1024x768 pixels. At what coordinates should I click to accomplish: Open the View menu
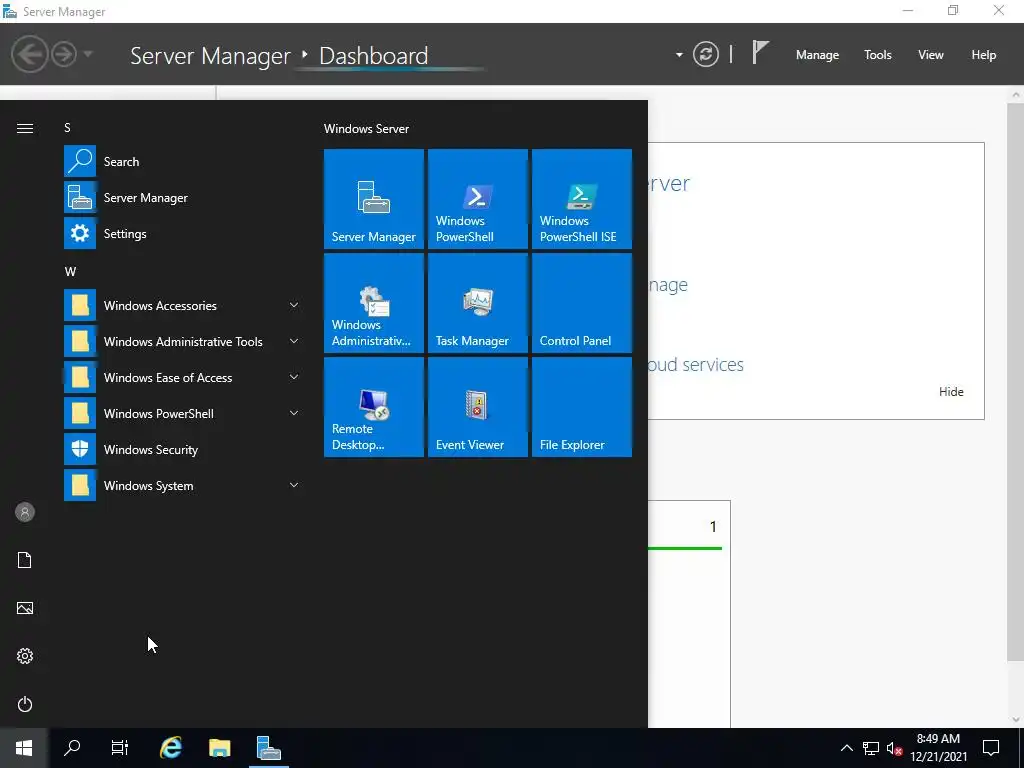(x=931, y=55)
